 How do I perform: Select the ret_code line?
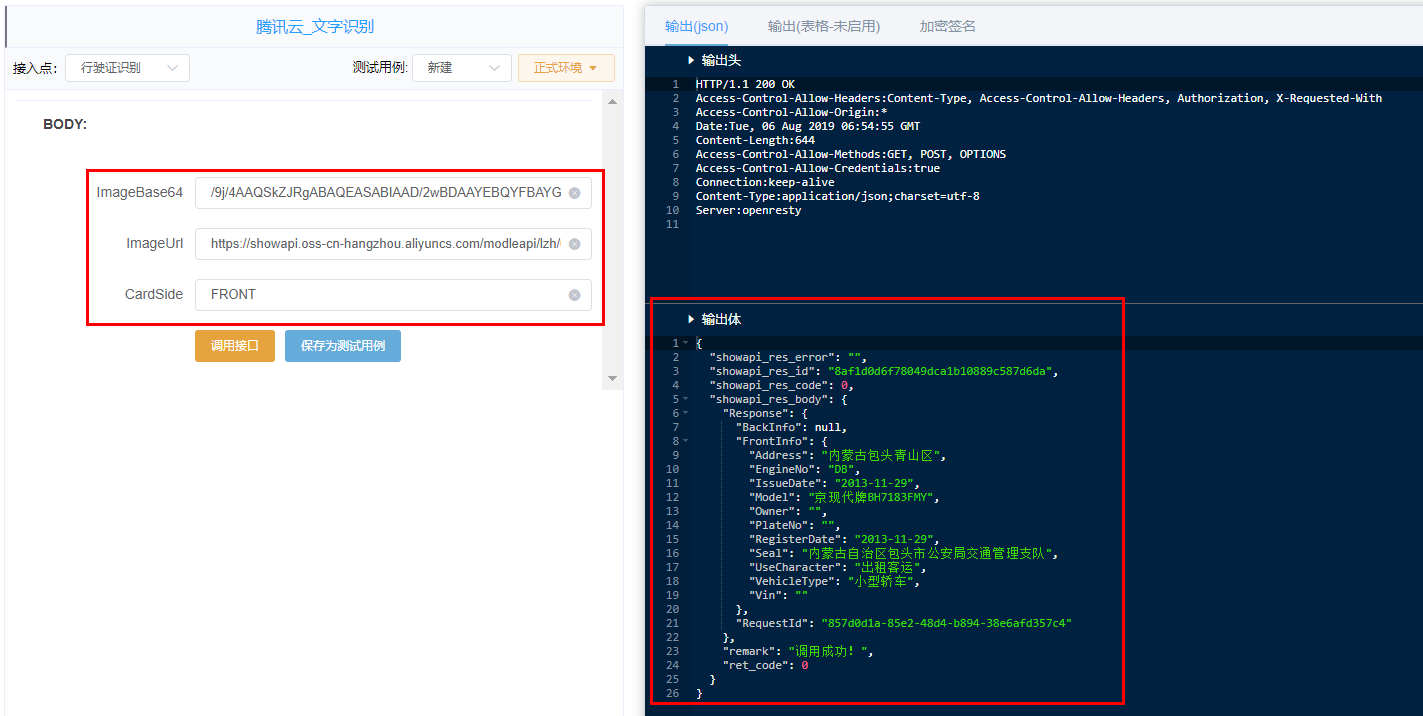coord(765,665)
